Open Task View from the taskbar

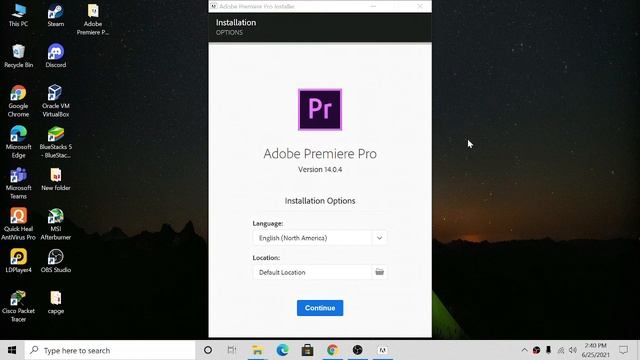click(232, 350)
